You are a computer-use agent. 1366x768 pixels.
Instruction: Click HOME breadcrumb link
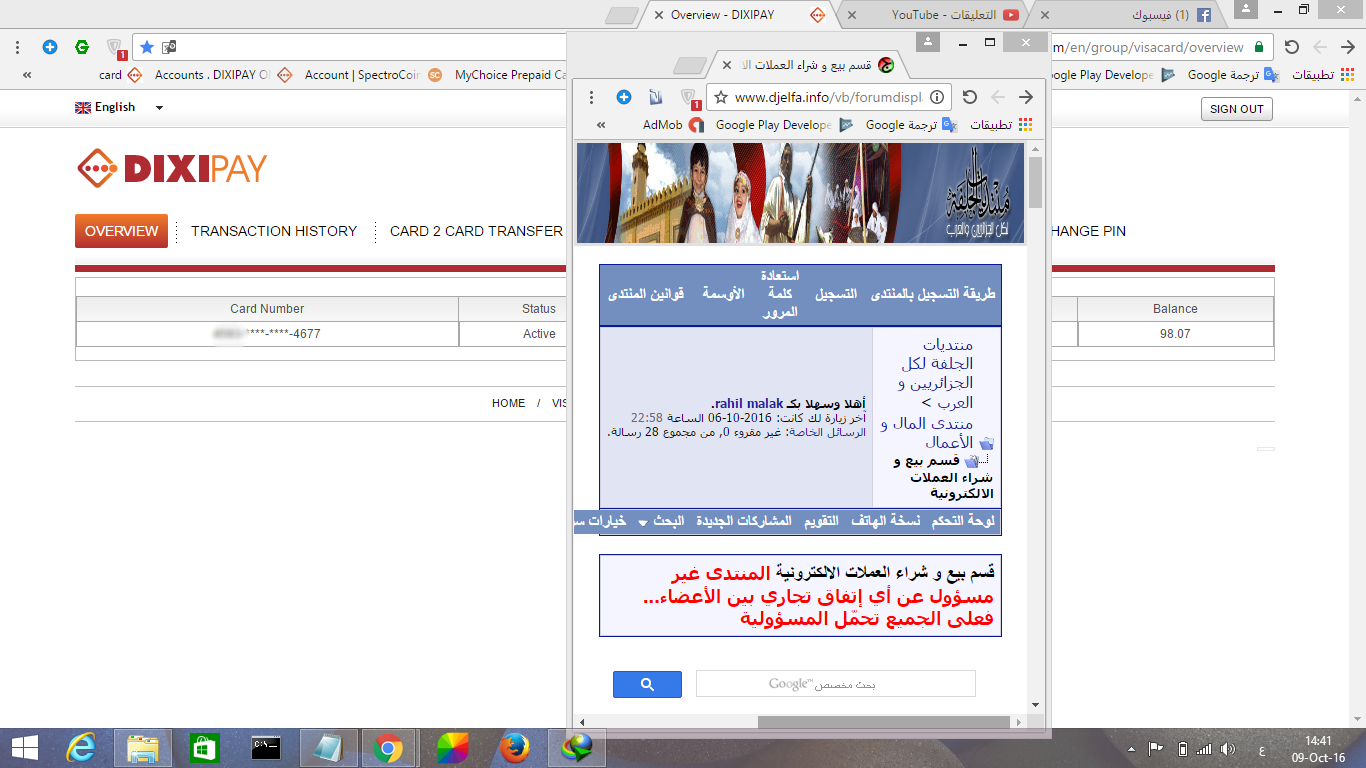(x=508, y=403)
